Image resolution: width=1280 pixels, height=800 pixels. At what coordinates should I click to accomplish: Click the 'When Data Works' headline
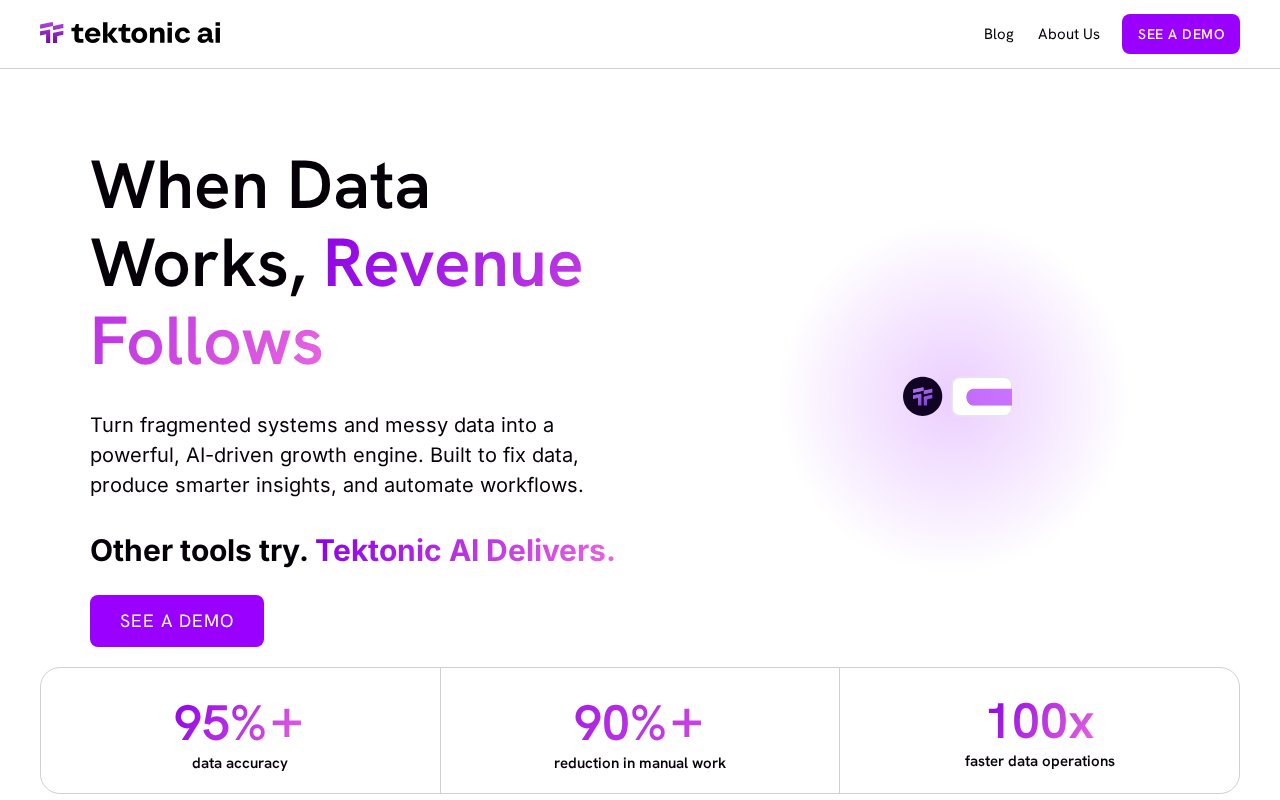(260, 224)
